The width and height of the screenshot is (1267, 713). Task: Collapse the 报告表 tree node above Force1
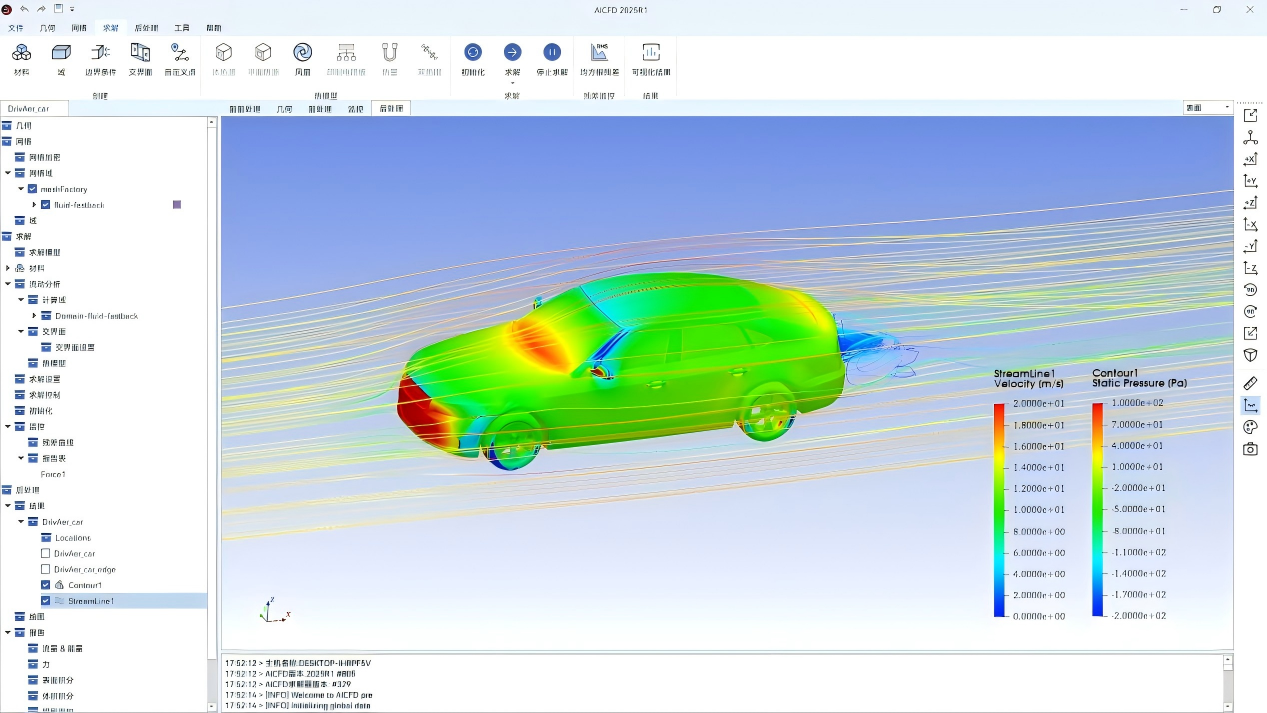click(x=21, y=458)
